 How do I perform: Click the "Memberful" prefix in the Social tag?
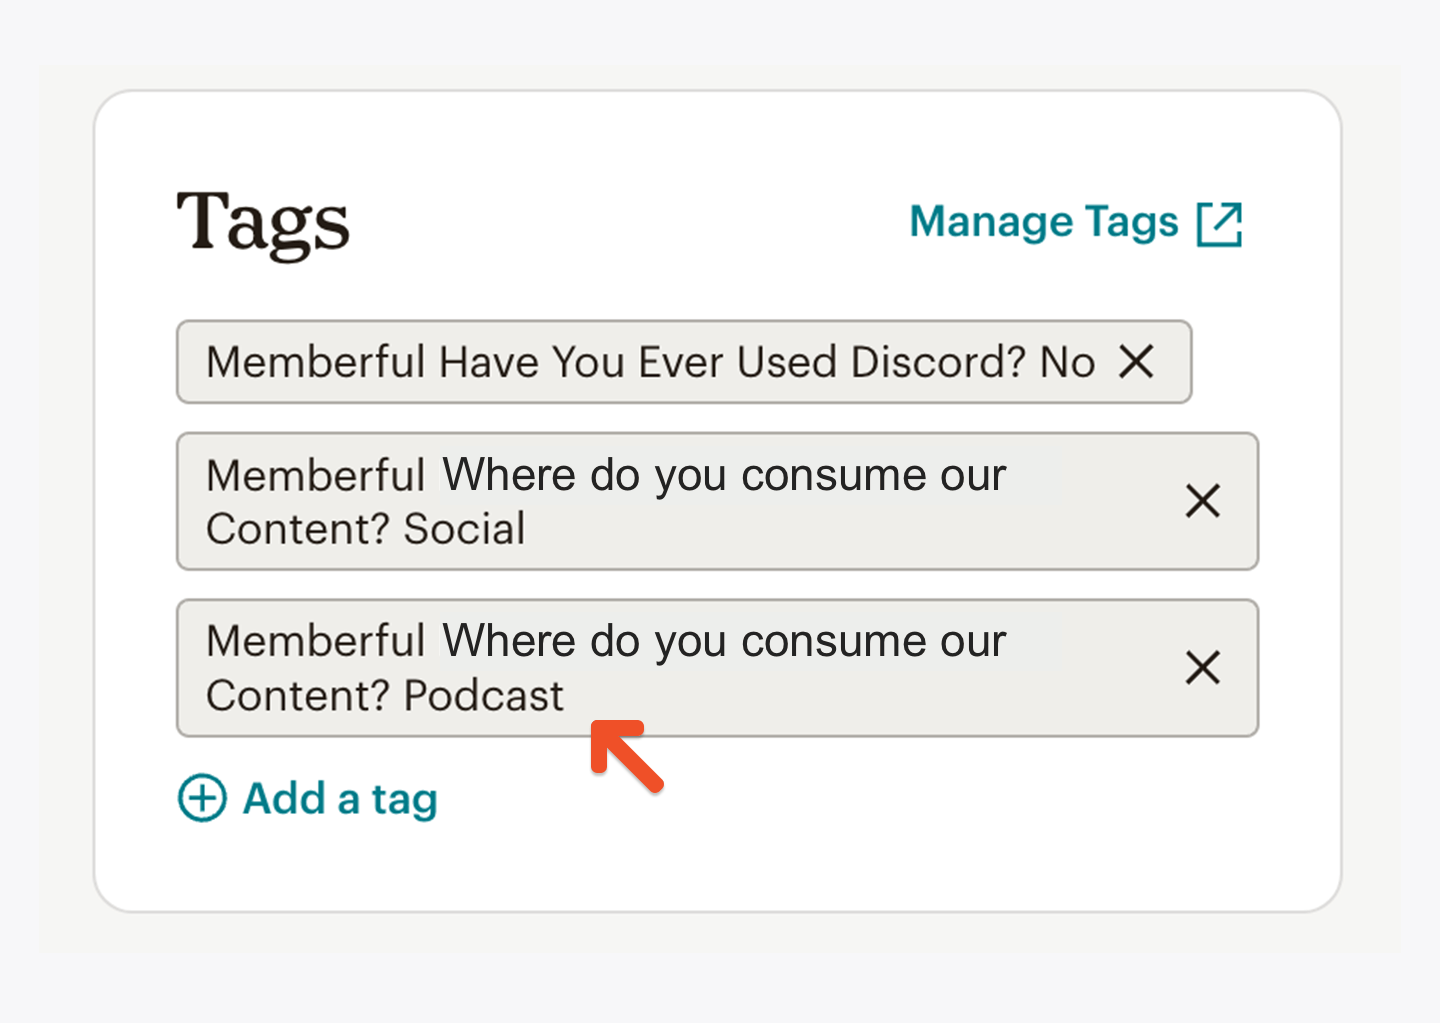316,475
